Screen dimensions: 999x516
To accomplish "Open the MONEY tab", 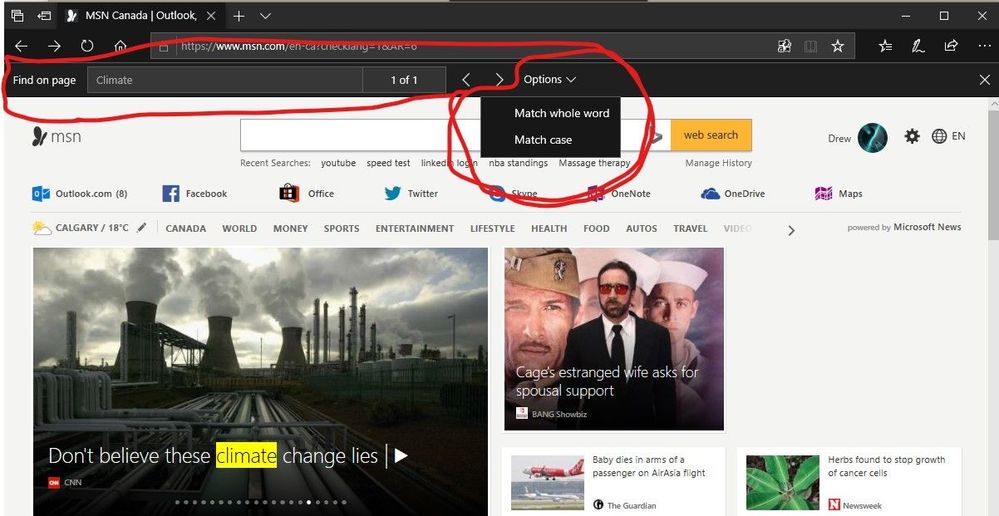I will (291, 229).
